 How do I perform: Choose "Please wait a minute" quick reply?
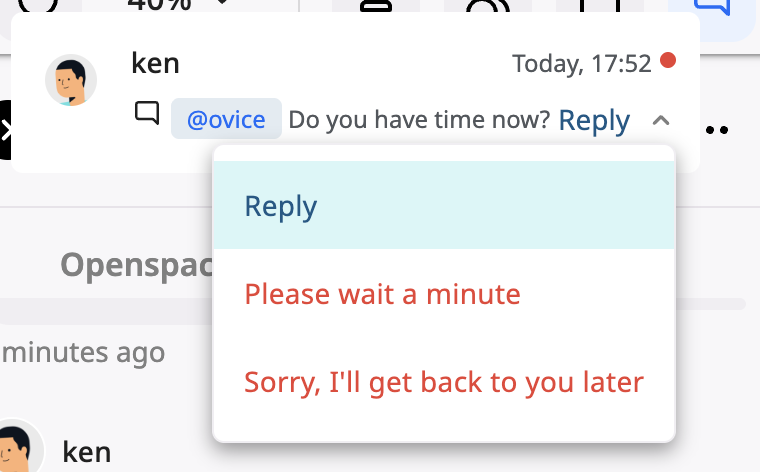(383, 295)
